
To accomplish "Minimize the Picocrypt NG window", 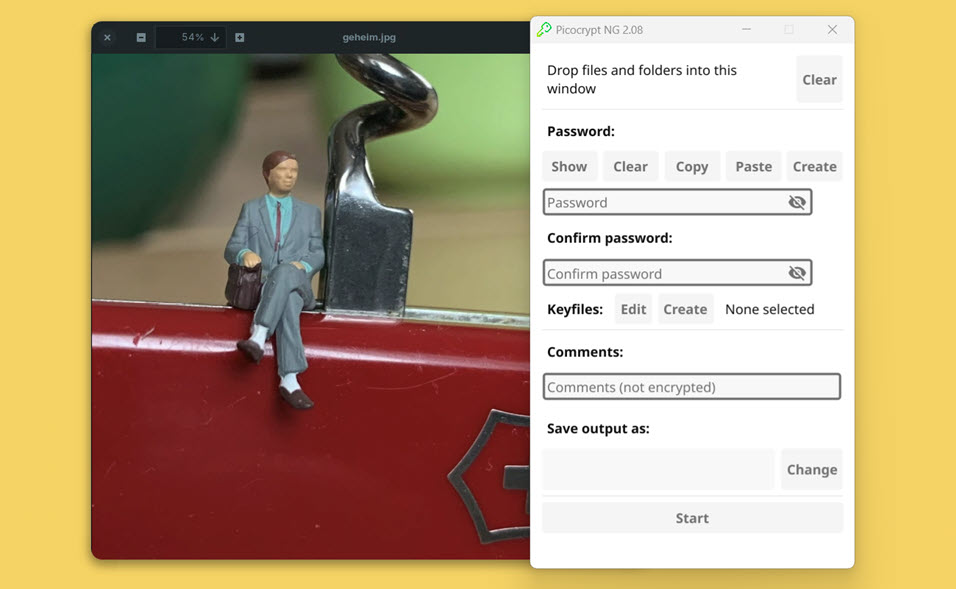I will click(746, 30).
